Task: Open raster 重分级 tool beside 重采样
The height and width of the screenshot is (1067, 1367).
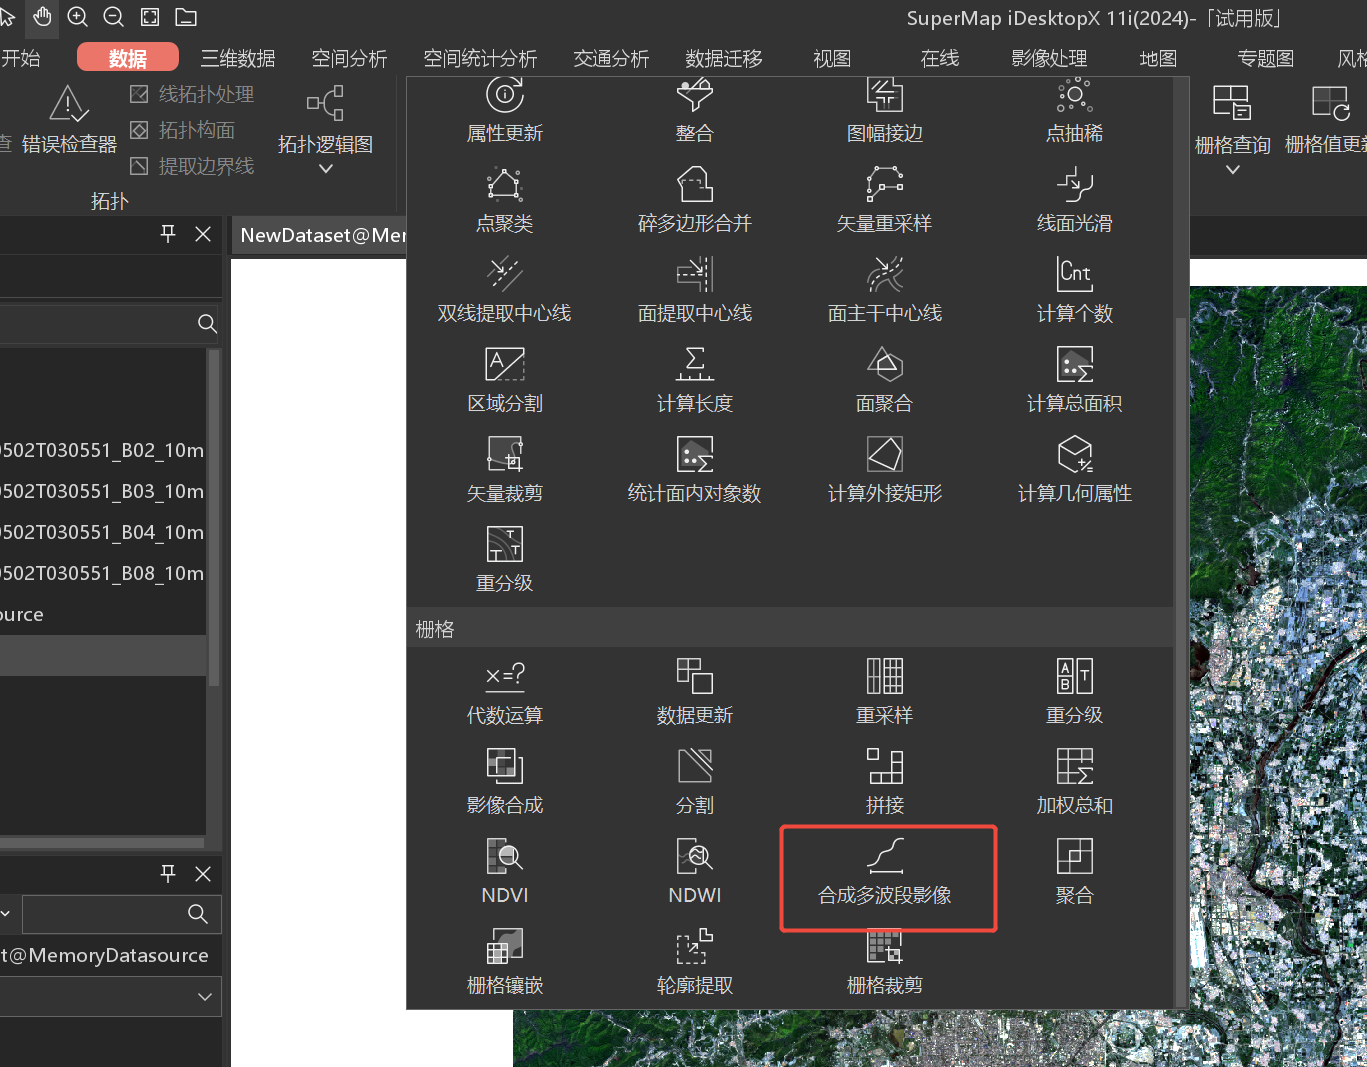Action: [x=1075, y=693]
